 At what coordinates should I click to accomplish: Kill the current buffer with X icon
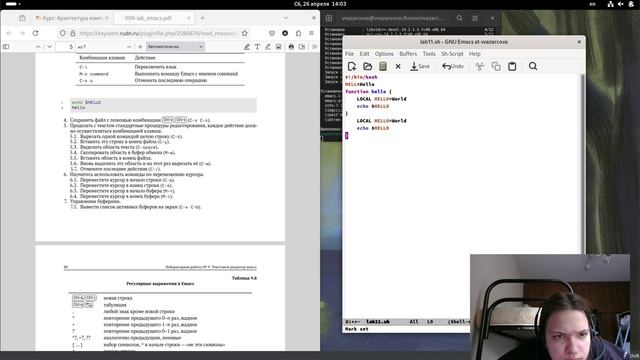398,66
